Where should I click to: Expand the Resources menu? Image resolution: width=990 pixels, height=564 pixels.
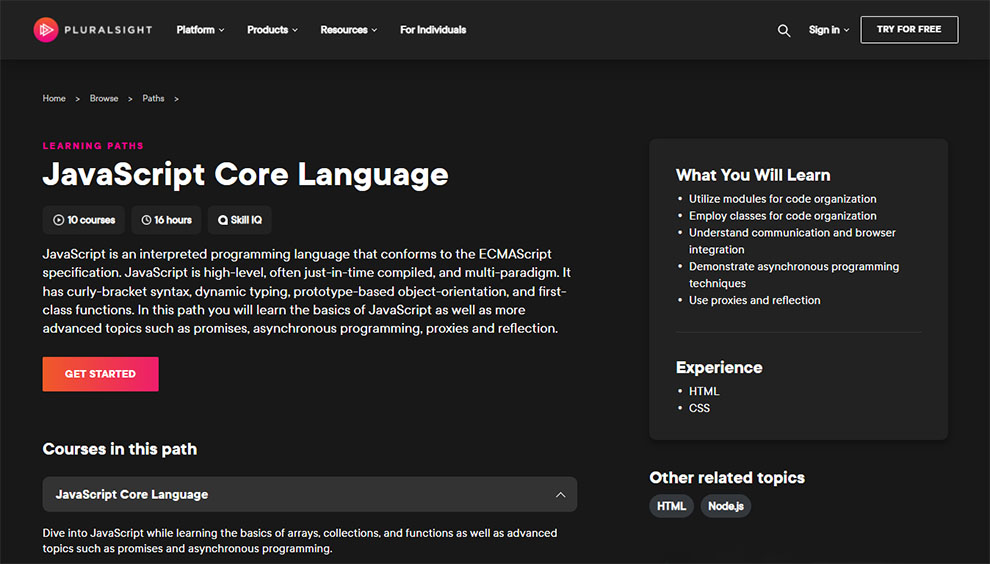349,30
